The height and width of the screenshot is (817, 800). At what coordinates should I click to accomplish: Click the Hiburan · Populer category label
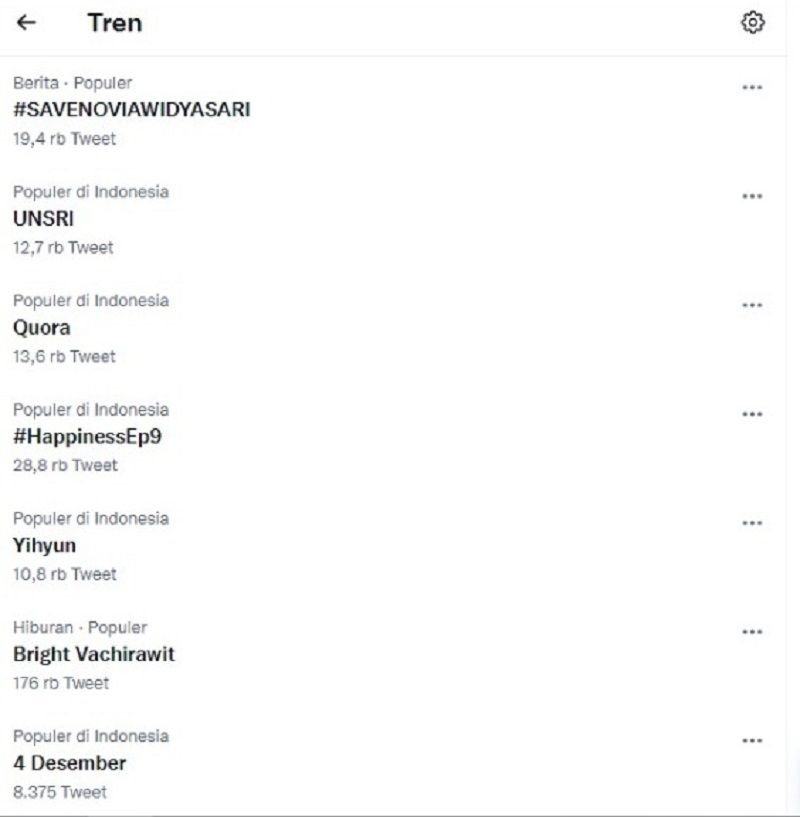[x=80, y=627]
